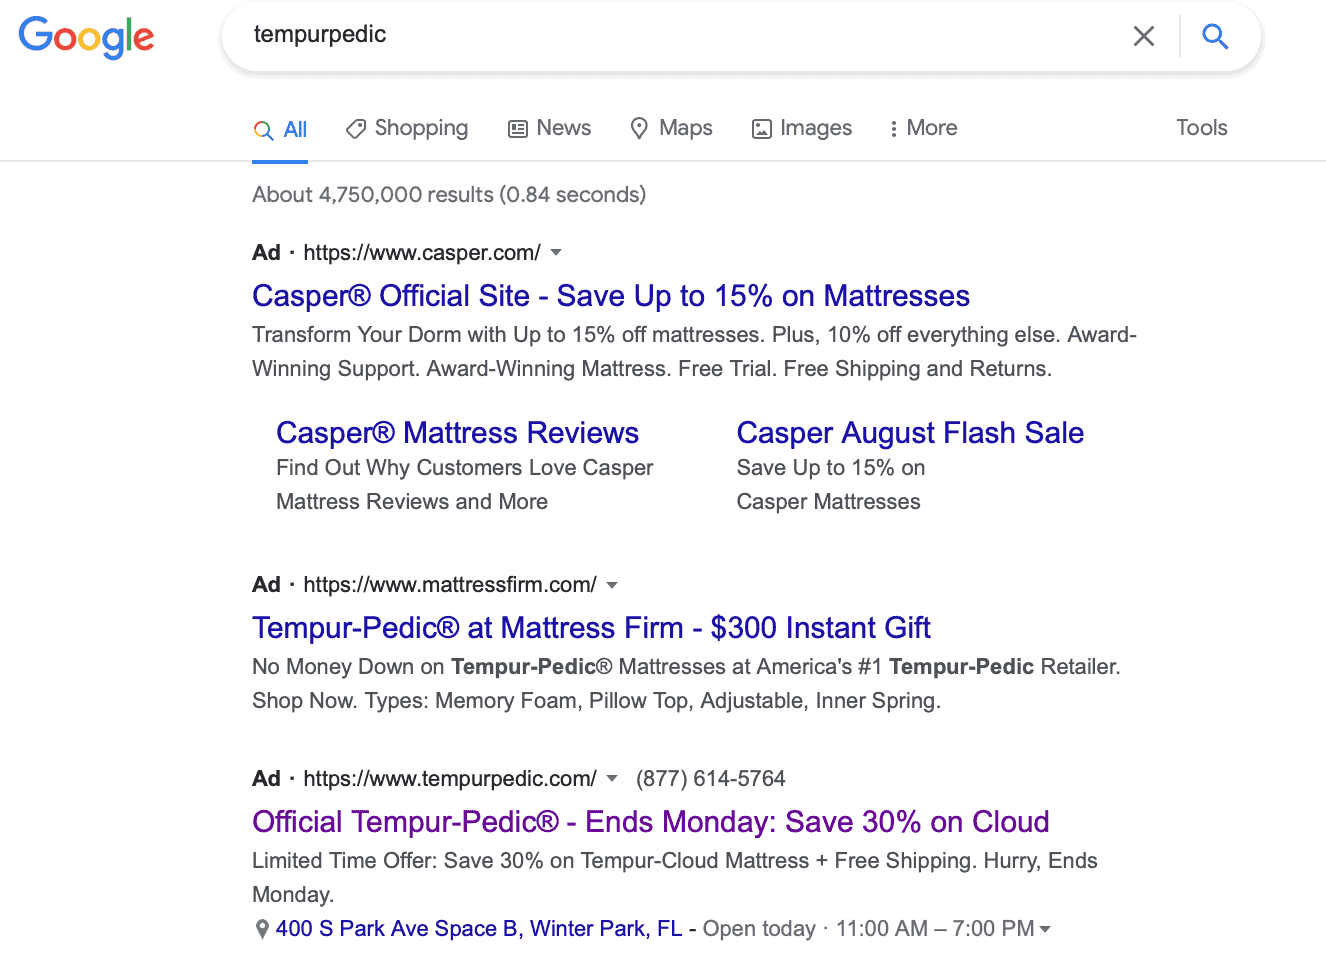The width and height of the screenshot is (1326, 970).
Task: Click the map pin icon beside 400 S Park Ave
Action: (262, 929)
